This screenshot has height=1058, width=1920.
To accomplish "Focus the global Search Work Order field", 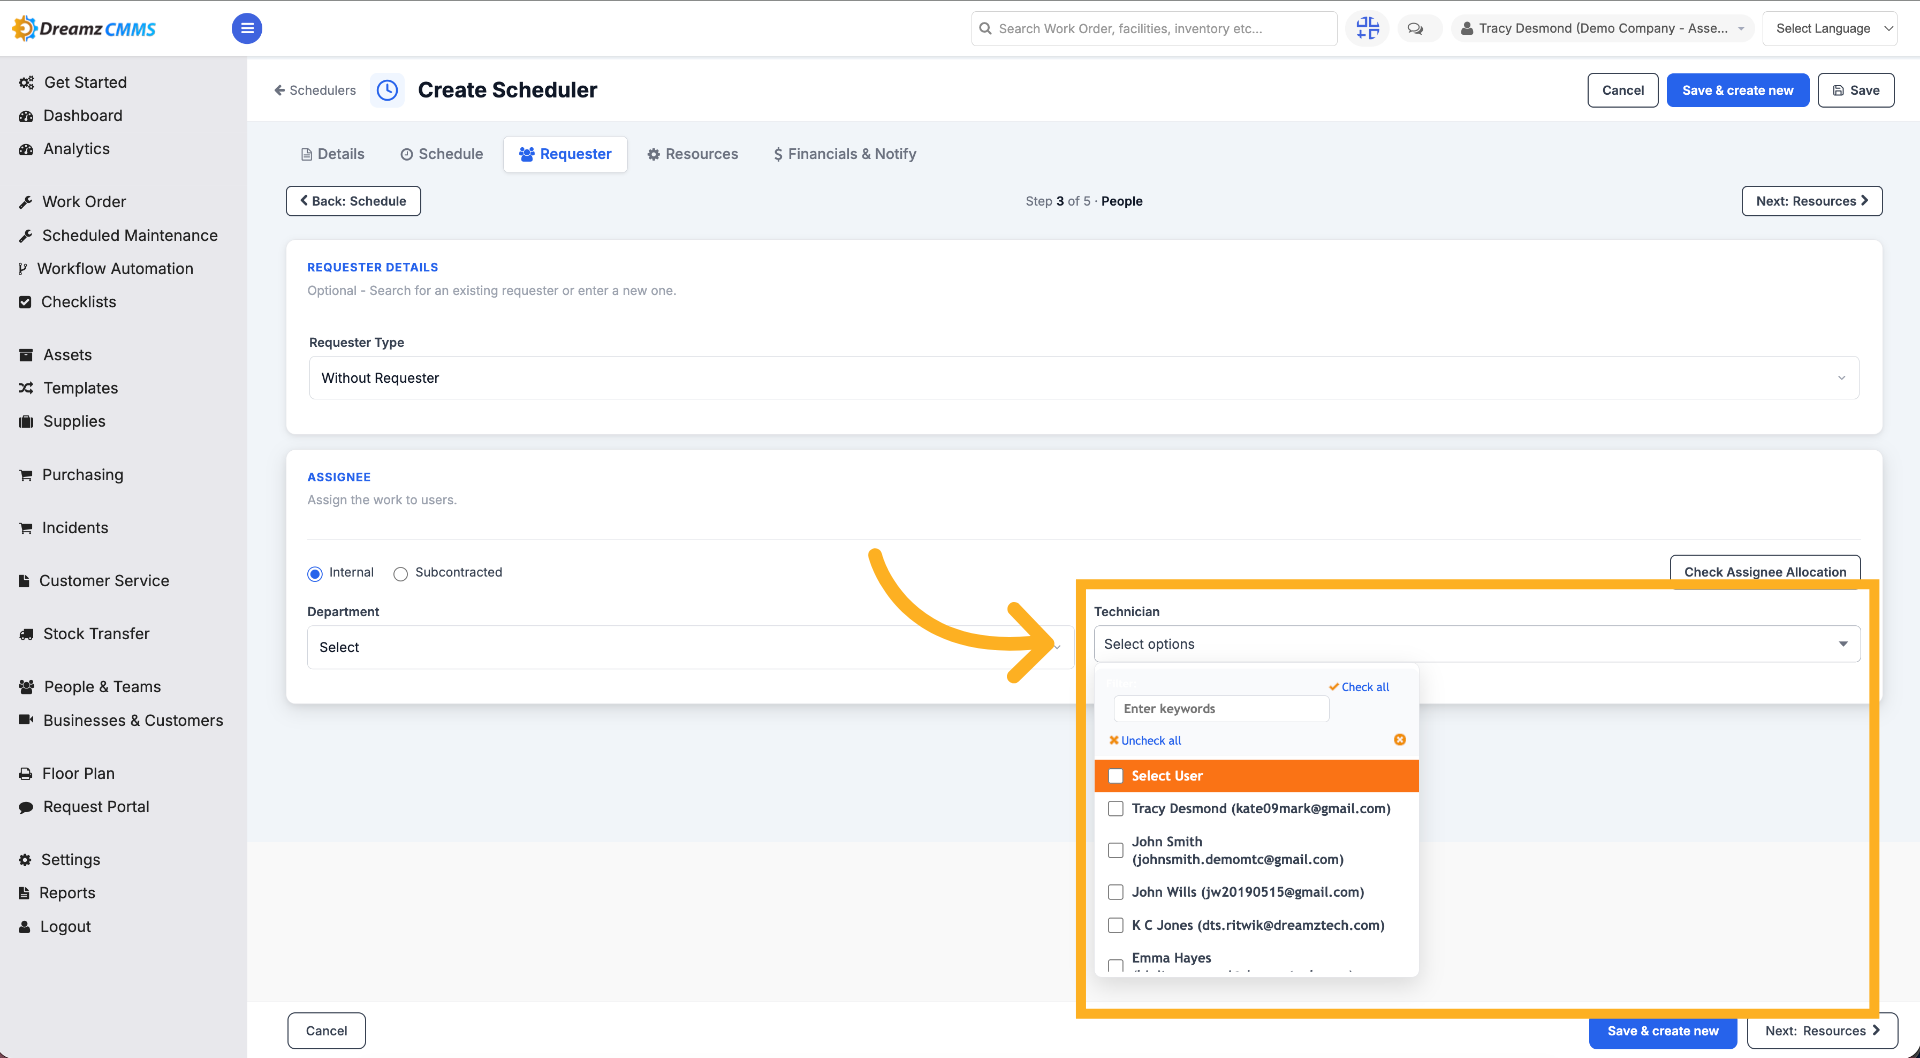I will pyautogui.click(x=1154, y=28).
